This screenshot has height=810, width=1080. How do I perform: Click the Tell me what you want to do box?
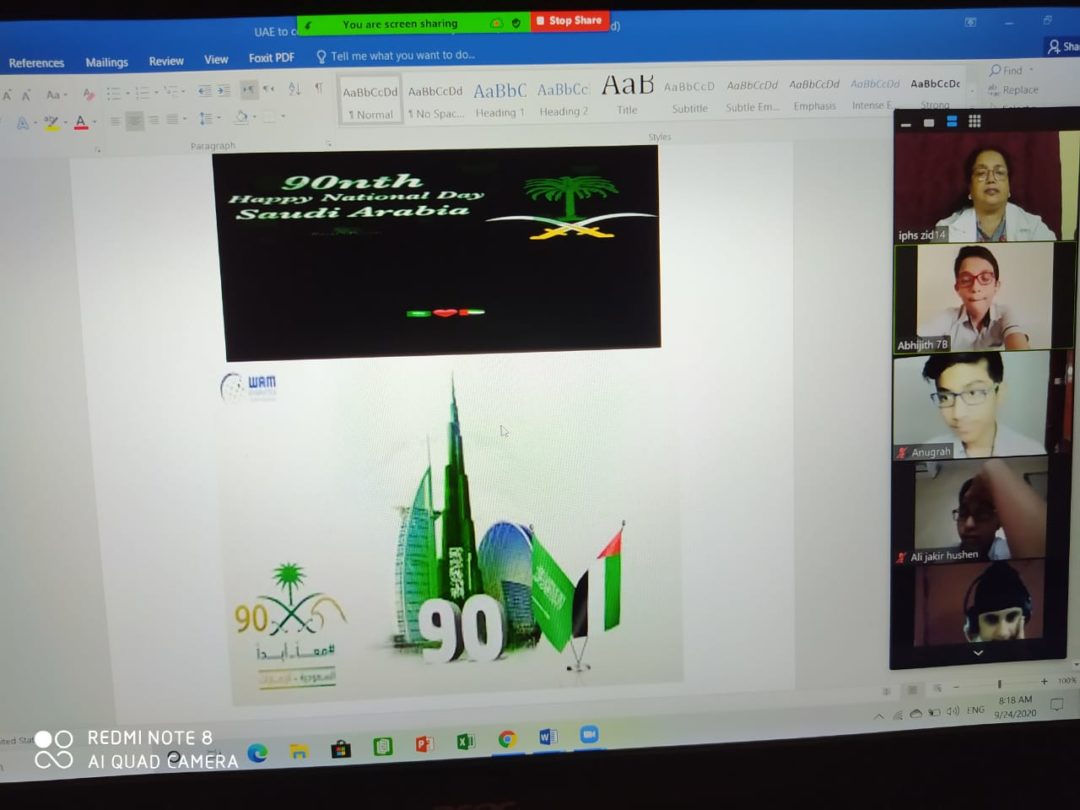point(396,56)
